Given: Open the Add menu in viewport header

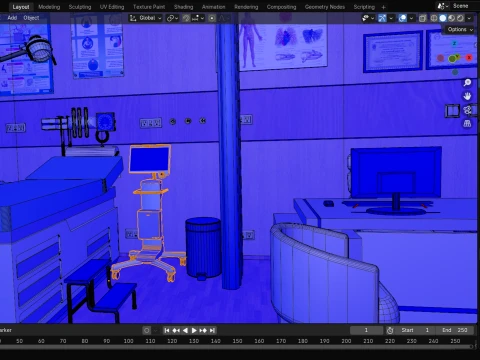Looking at the screenshot, I should pyautogui.click(x=12, y=18).
